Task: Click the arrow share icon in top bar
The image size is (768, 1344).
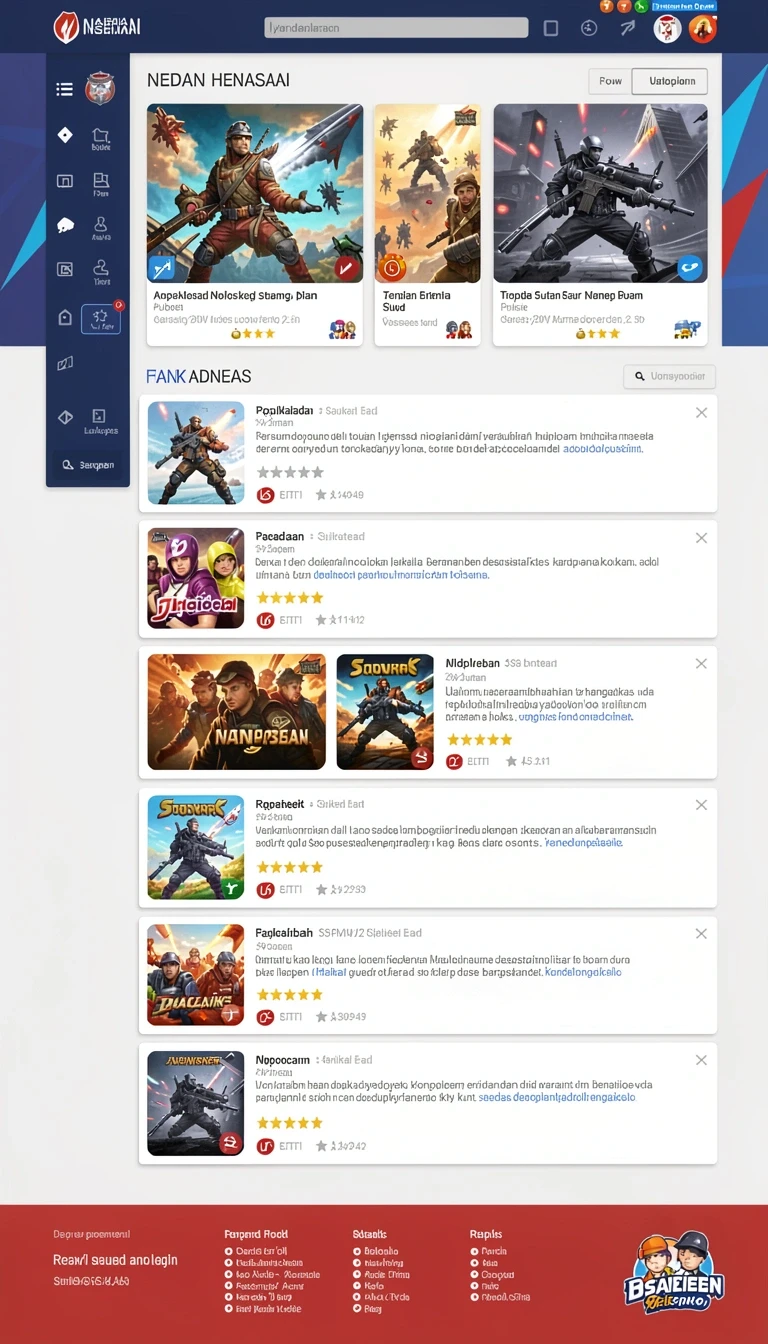Action: point(627,28)
